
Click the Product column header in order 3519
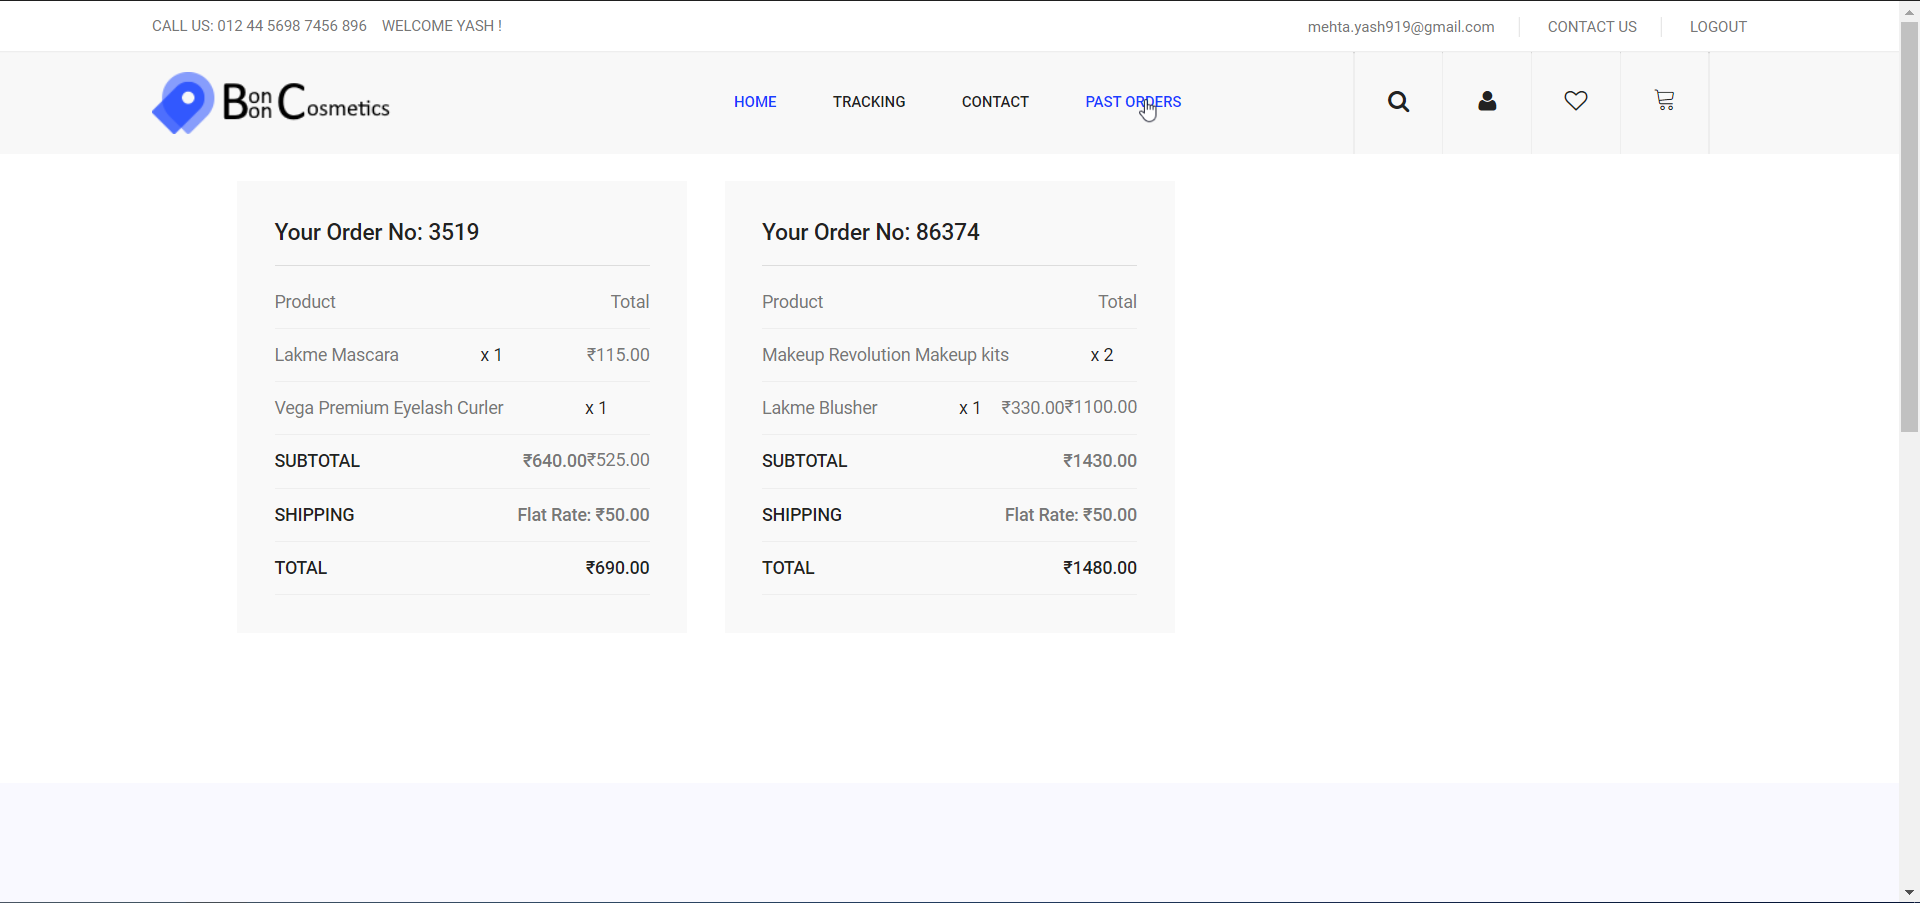coord(305,302)
